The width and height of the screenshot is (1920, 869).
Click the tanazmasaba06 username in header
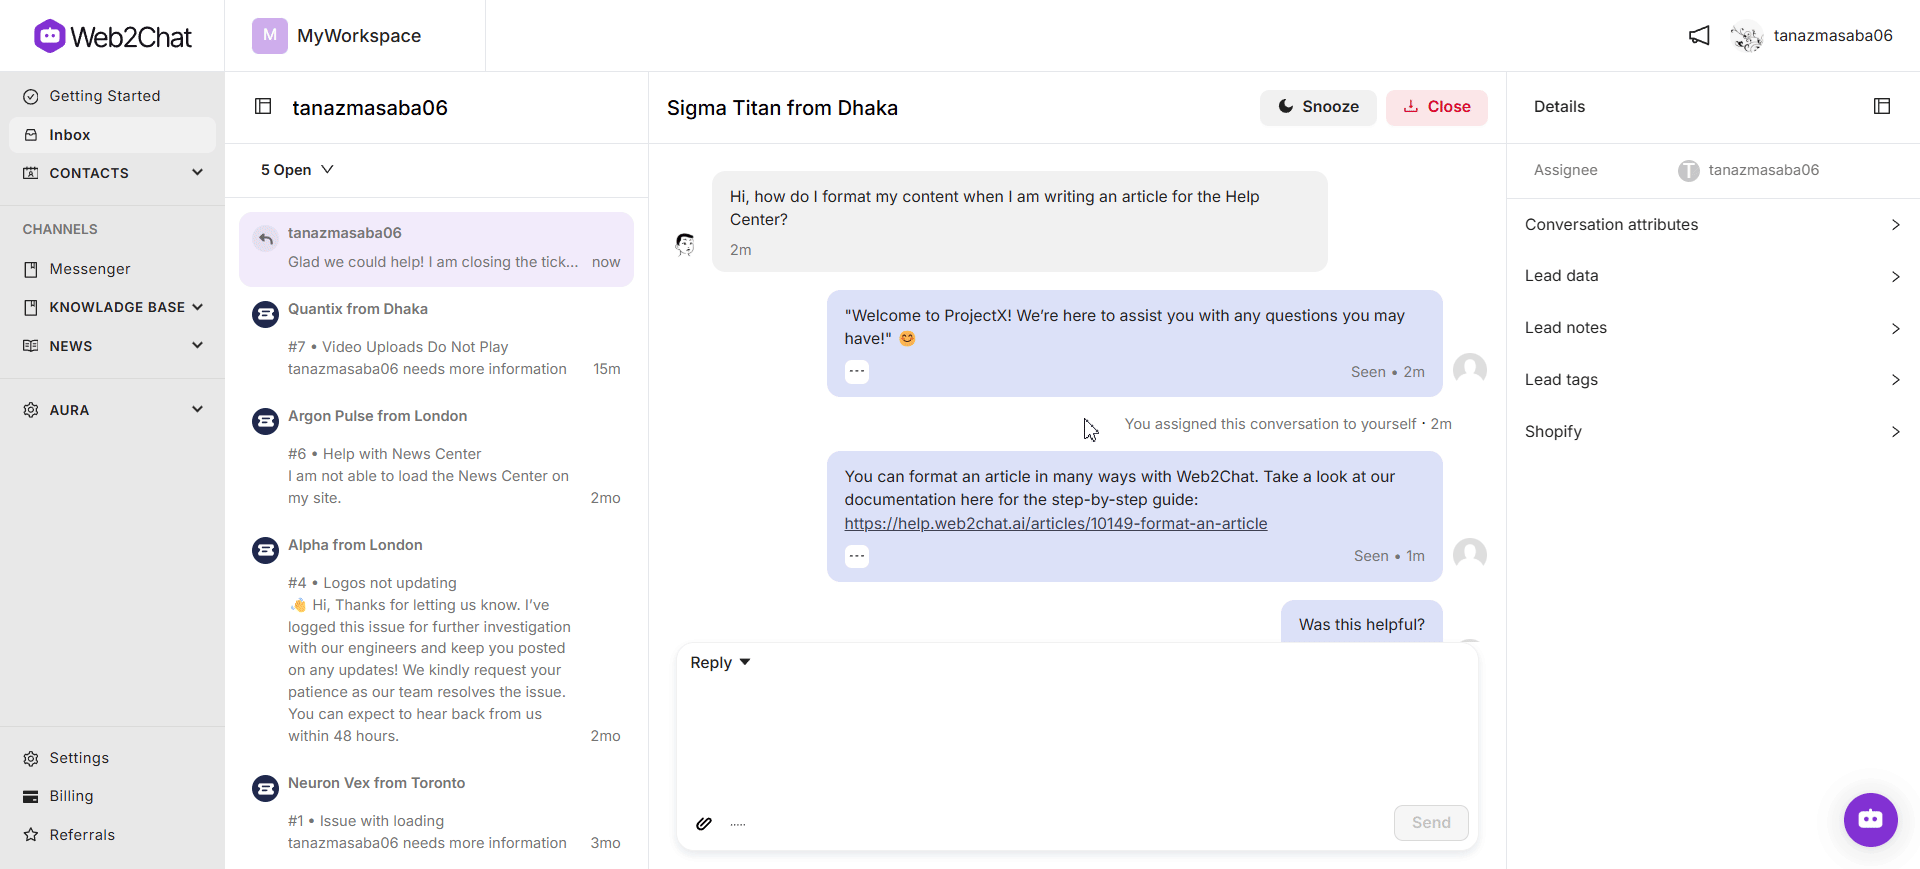(x=1833, y=36)
